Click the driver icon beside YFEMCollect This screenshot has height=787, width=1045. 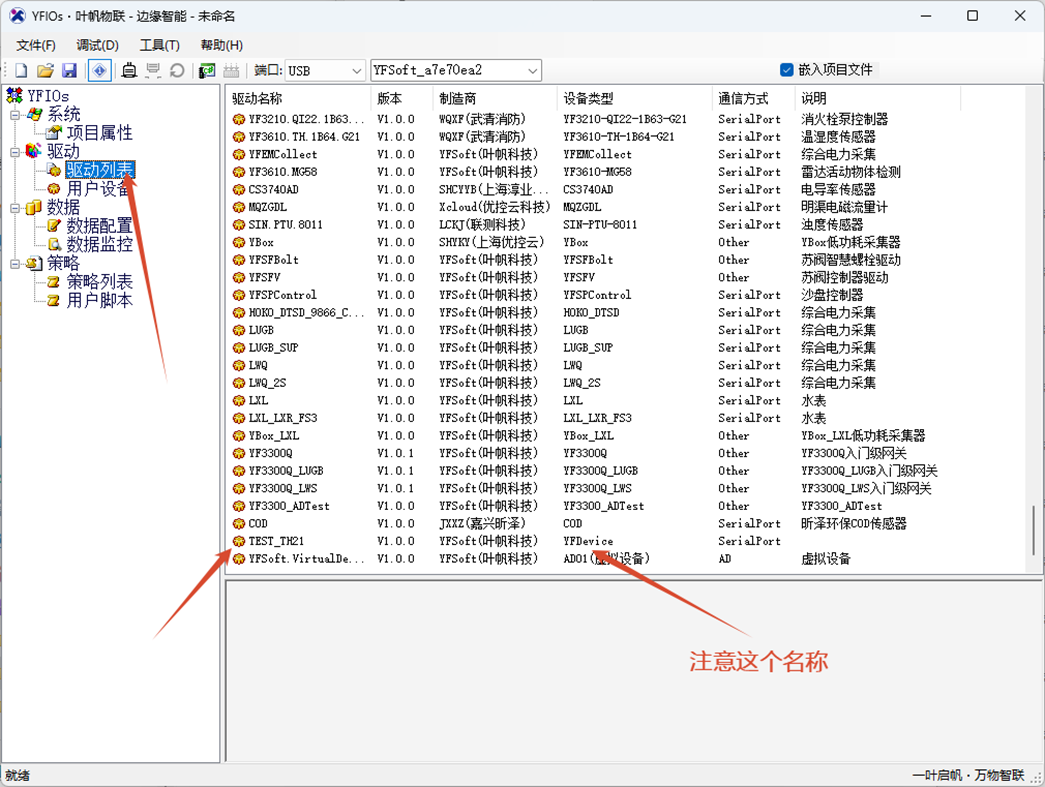(239, 155)
